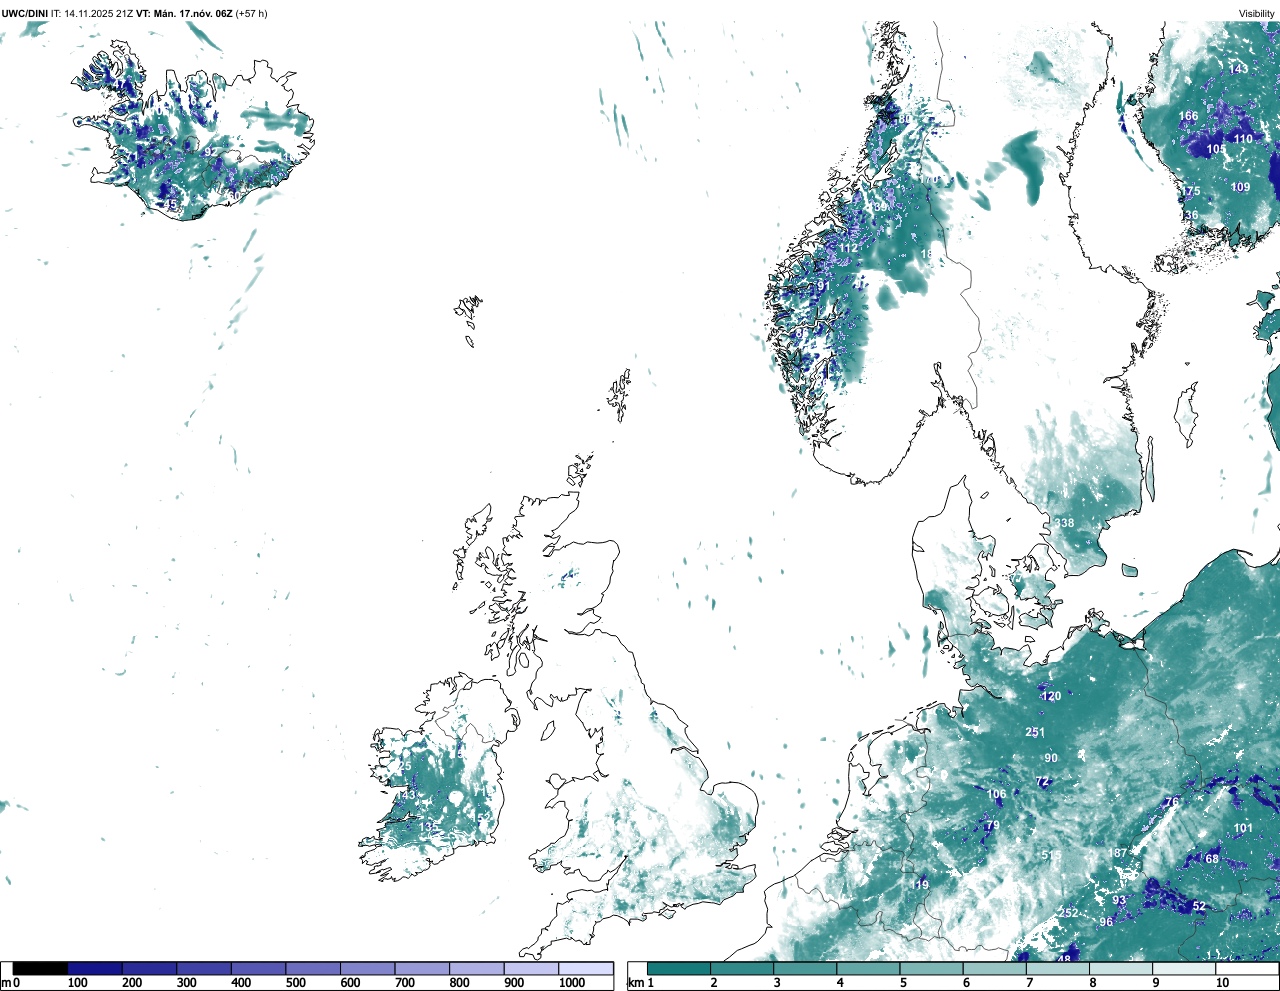Click visibility value 110 over Finland

click(x=1243, y=139)
